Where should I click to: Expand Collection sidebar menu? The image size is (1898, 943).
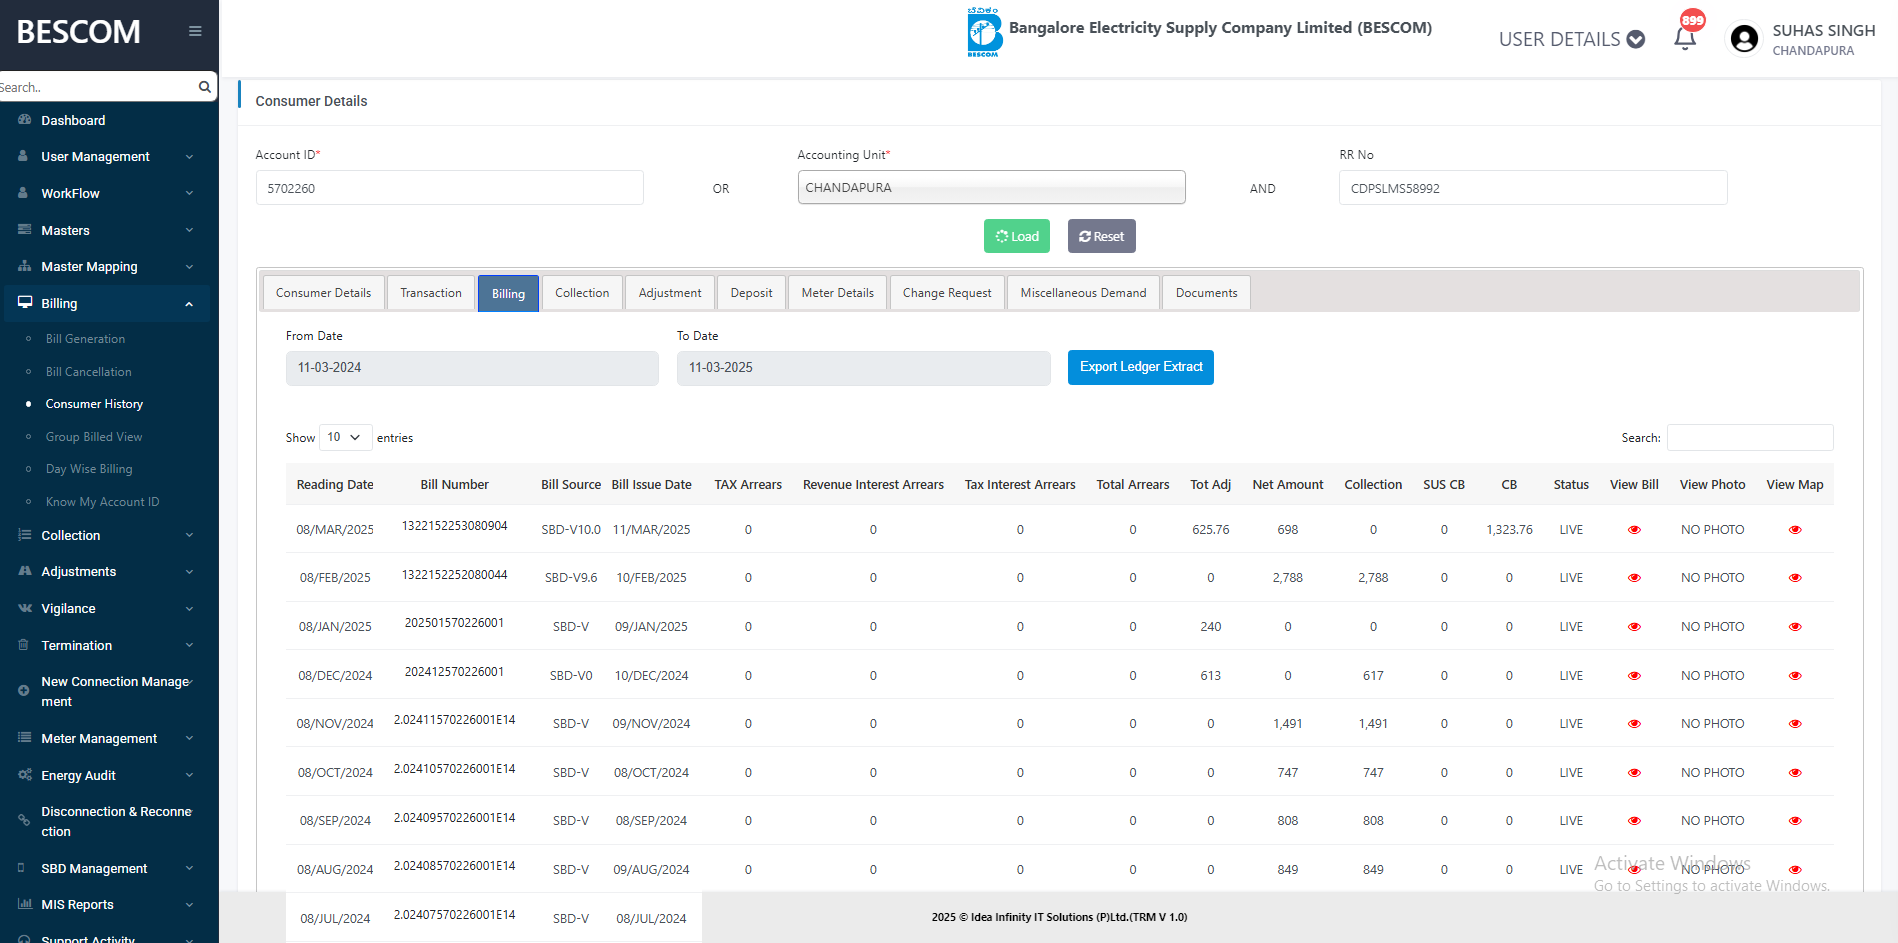pos(109,536)
